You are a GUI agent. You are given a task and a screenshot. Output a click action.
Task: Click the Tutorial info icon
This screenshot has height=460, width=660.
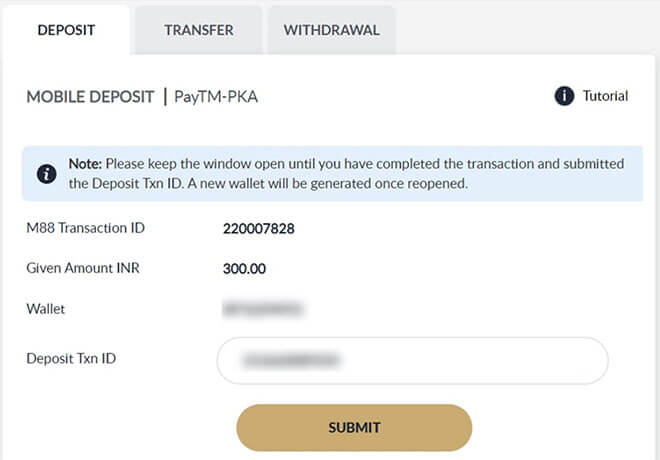(x=564, y=96)
